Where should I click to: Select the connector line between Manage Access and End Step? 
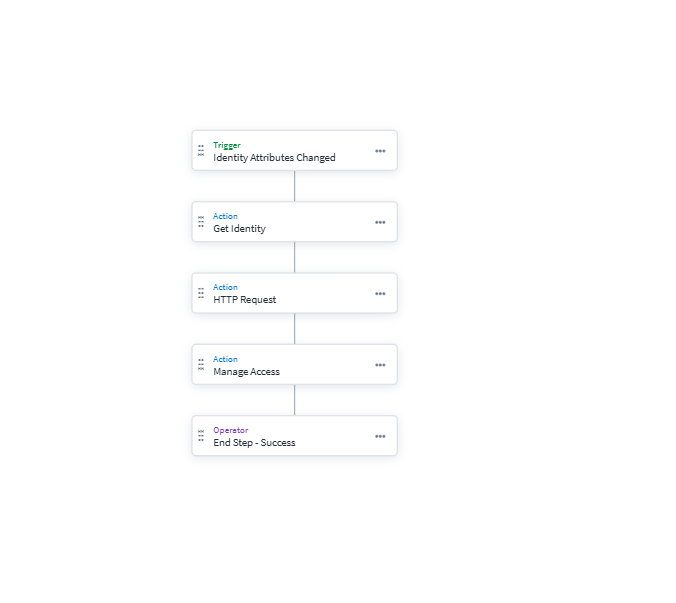click(x=294, y=400)
